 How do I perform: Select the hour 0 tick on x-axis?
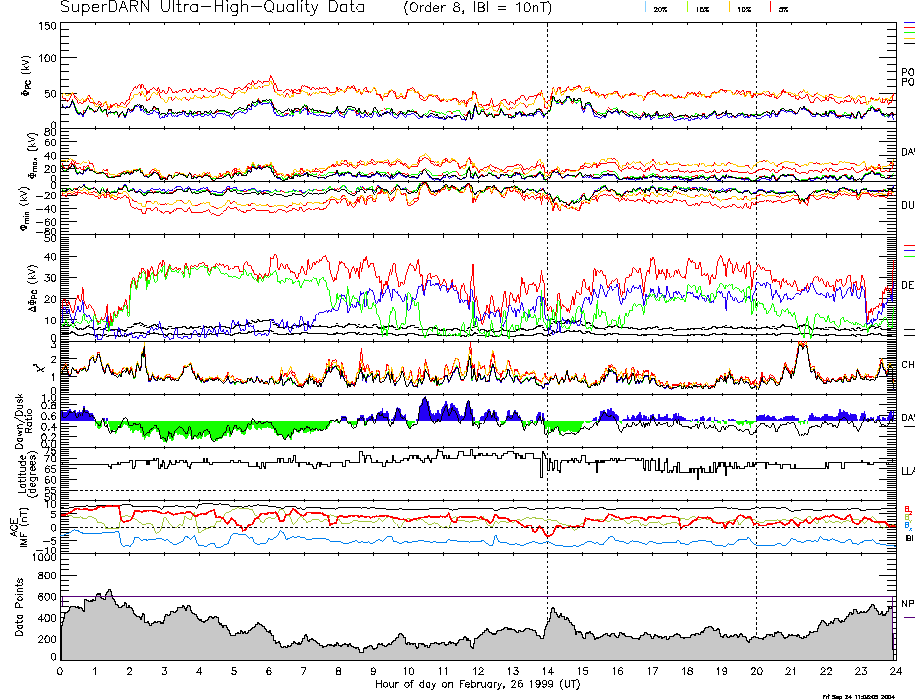(x=61, y=671)
